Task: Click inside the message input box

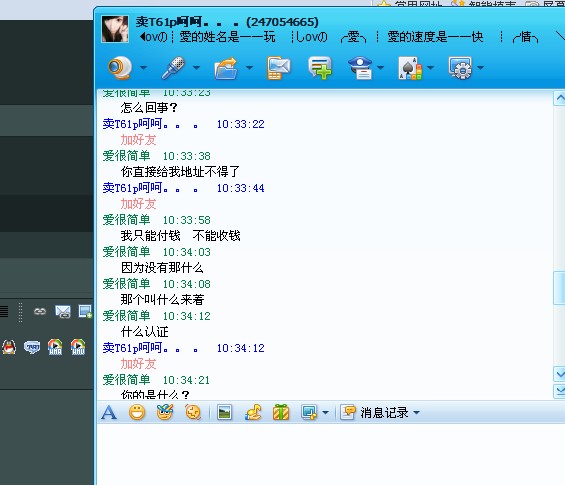Action: tap(330, 454)
